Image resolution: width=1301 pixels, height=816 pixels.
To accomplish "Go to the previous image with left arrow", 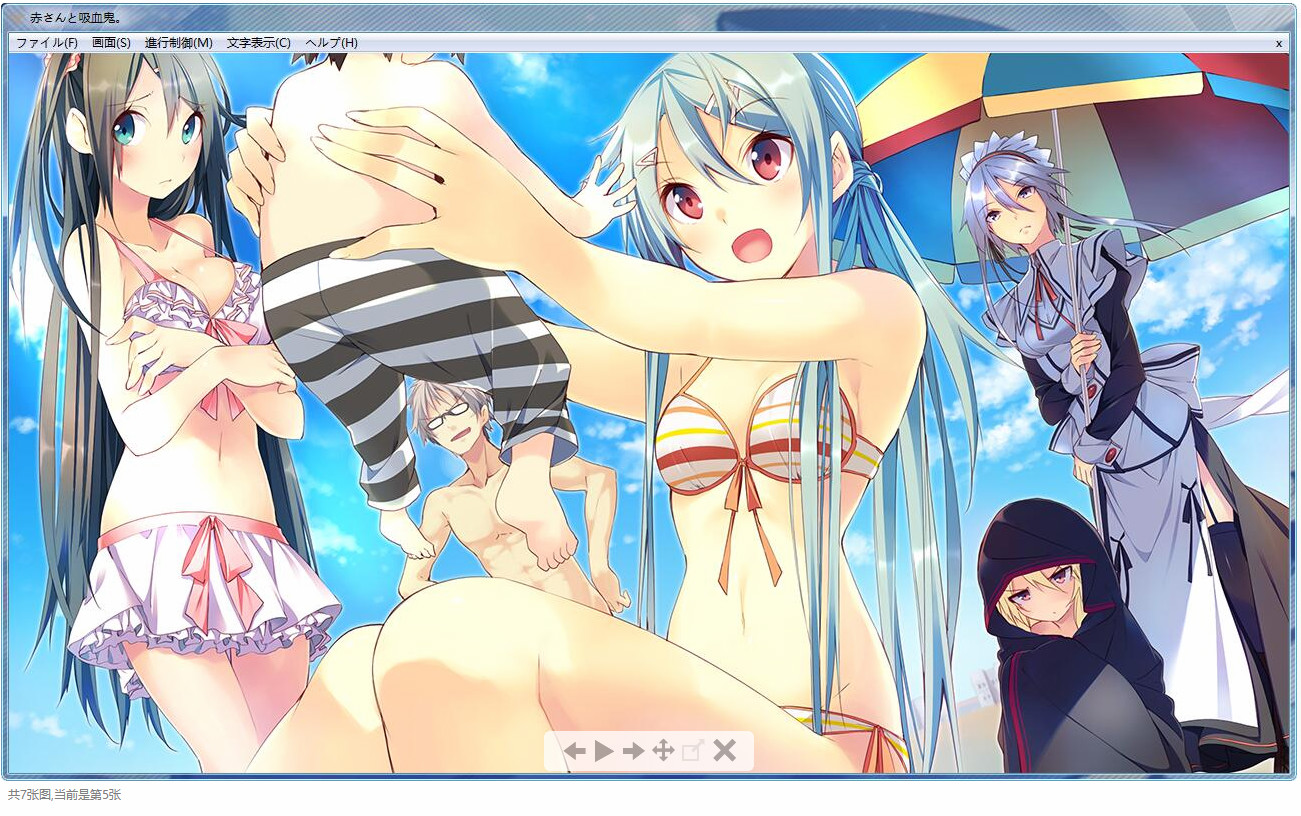I will (x=574, y=751).
